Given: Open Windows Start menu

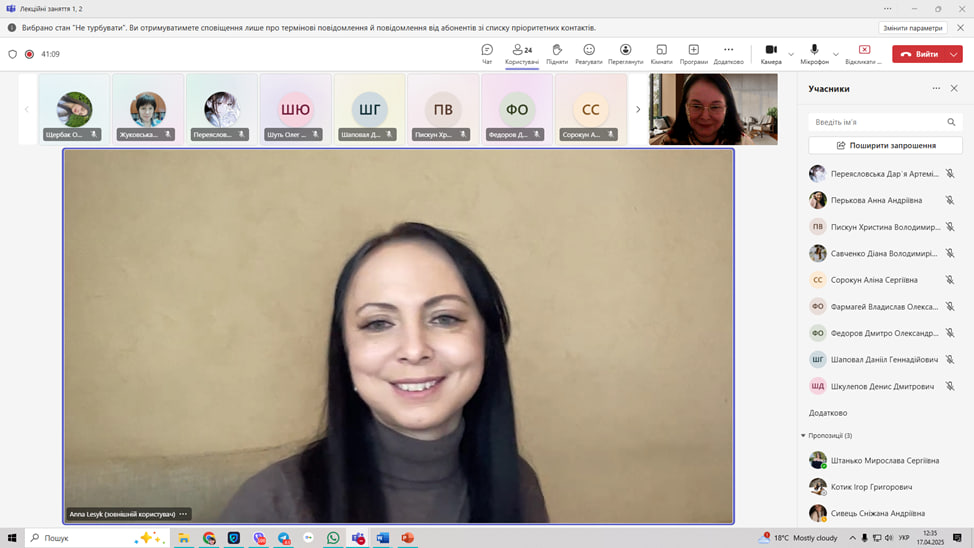Looking at the screenshot, I should click(12, 537).
